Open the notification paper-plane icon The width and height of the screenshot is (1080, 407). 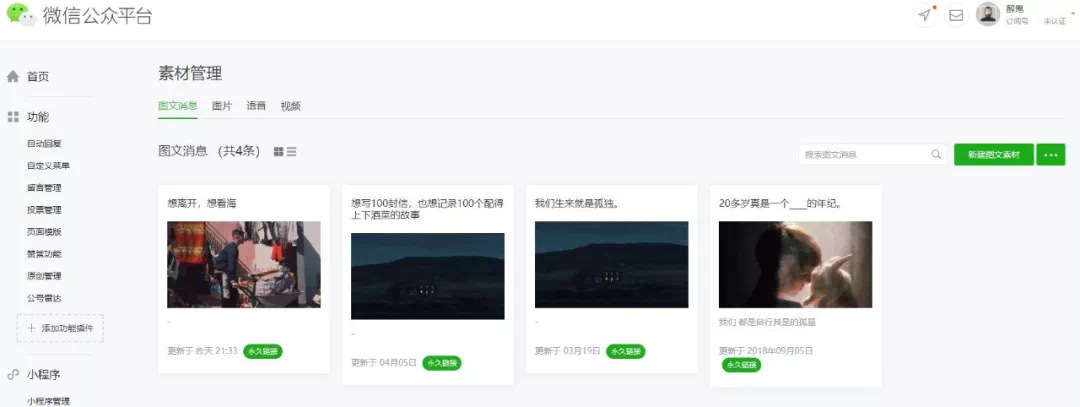[925, 15]
